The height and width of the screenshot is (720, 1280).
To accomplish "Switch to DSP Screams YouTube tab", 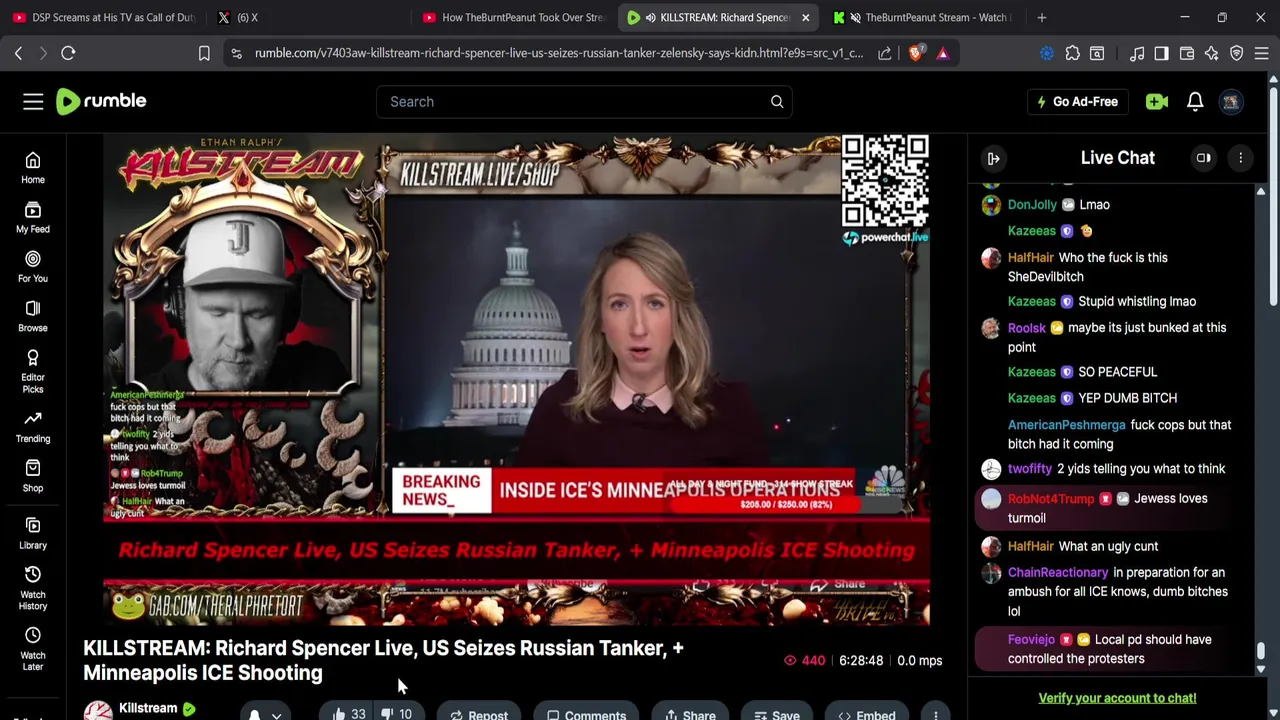I will (x=103, y=17).
